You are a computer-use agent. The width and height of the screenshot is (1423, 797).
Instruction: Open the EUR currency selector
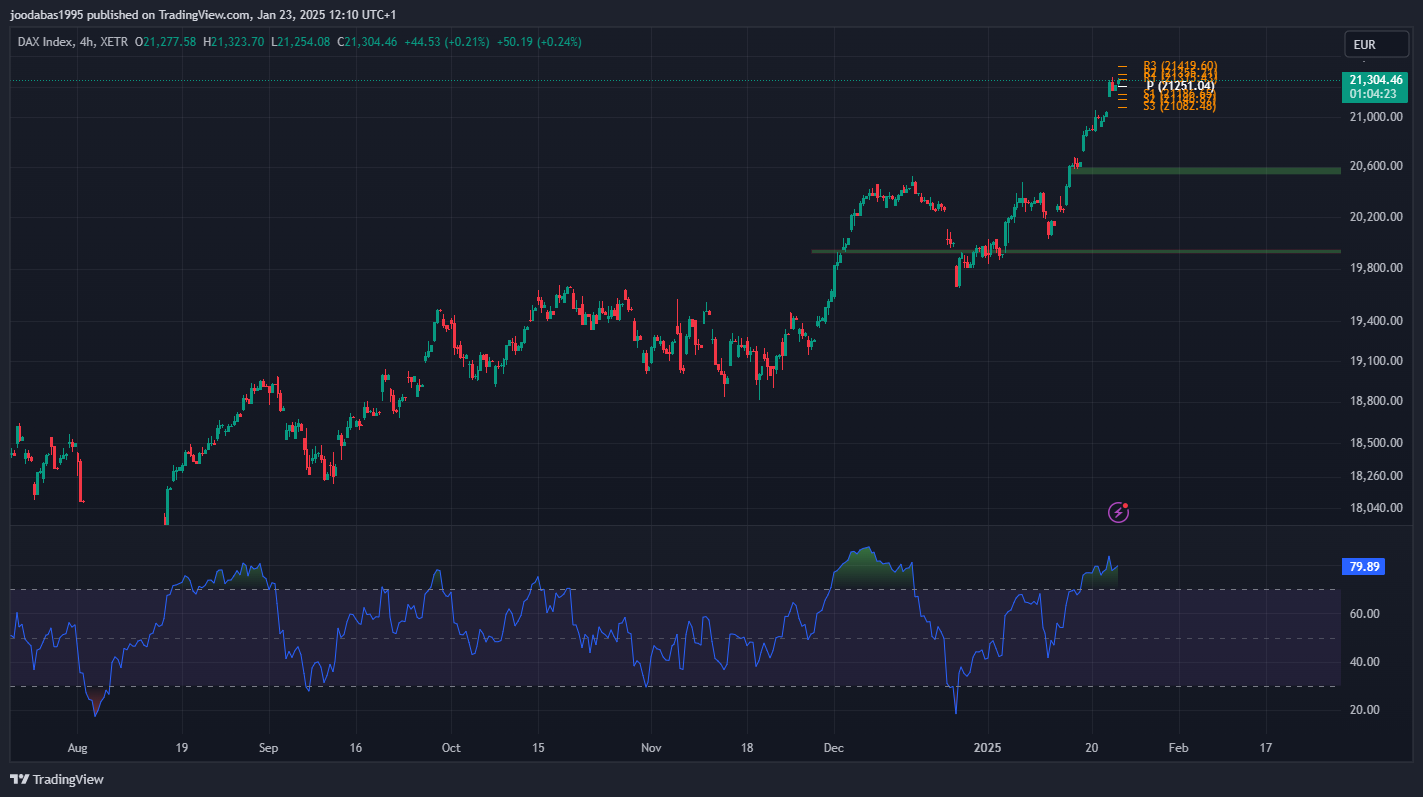click(1375, 45)
